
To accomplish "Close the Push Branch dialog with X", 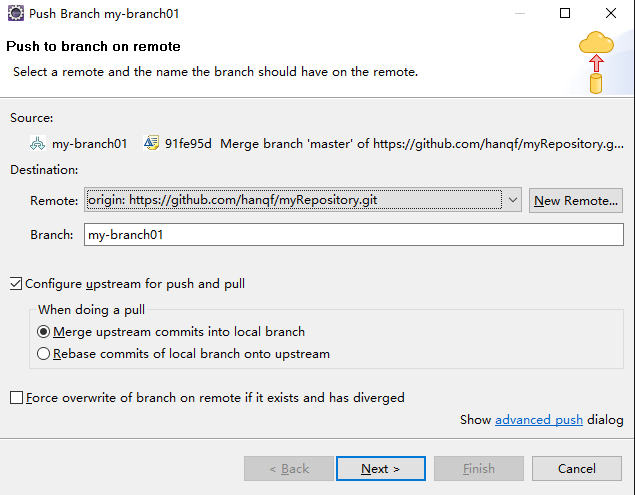I will (611, 13).
